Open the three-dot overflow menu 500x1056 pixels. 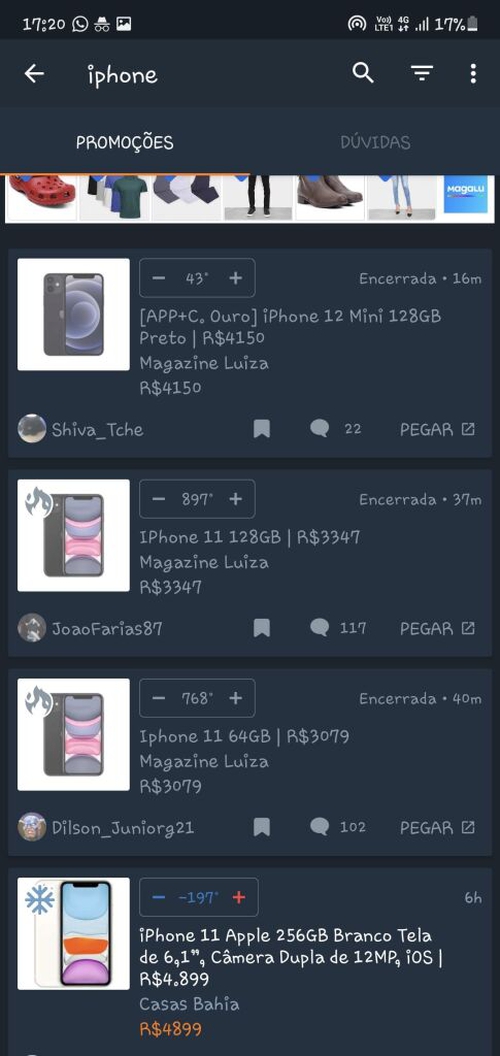(473, 73)
